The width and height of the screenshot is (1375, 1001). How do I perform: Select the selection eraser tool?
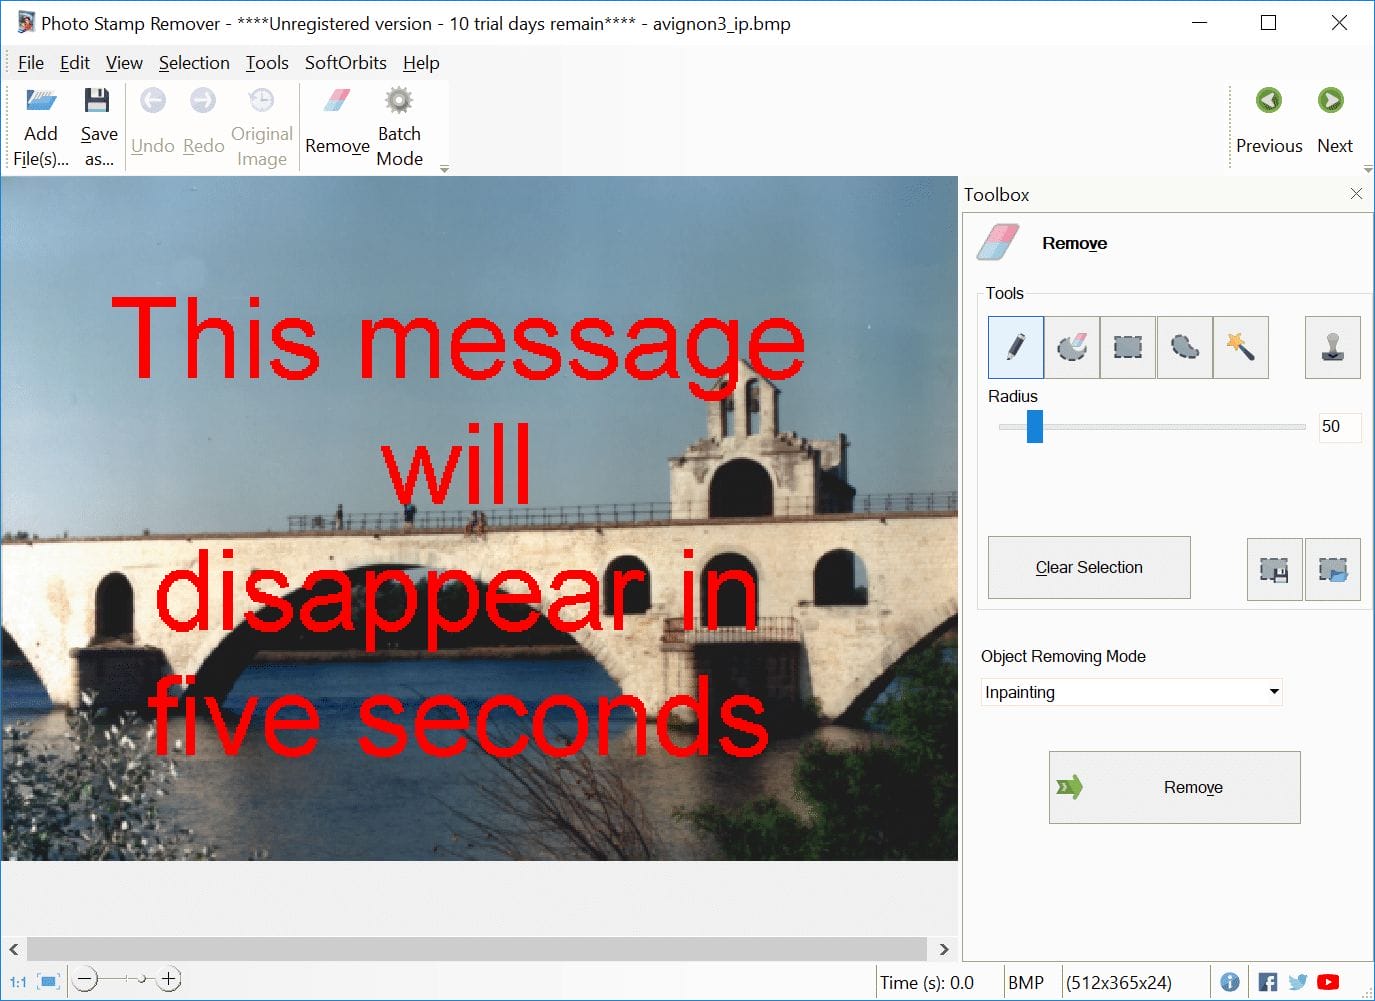tap(1071, 347)
